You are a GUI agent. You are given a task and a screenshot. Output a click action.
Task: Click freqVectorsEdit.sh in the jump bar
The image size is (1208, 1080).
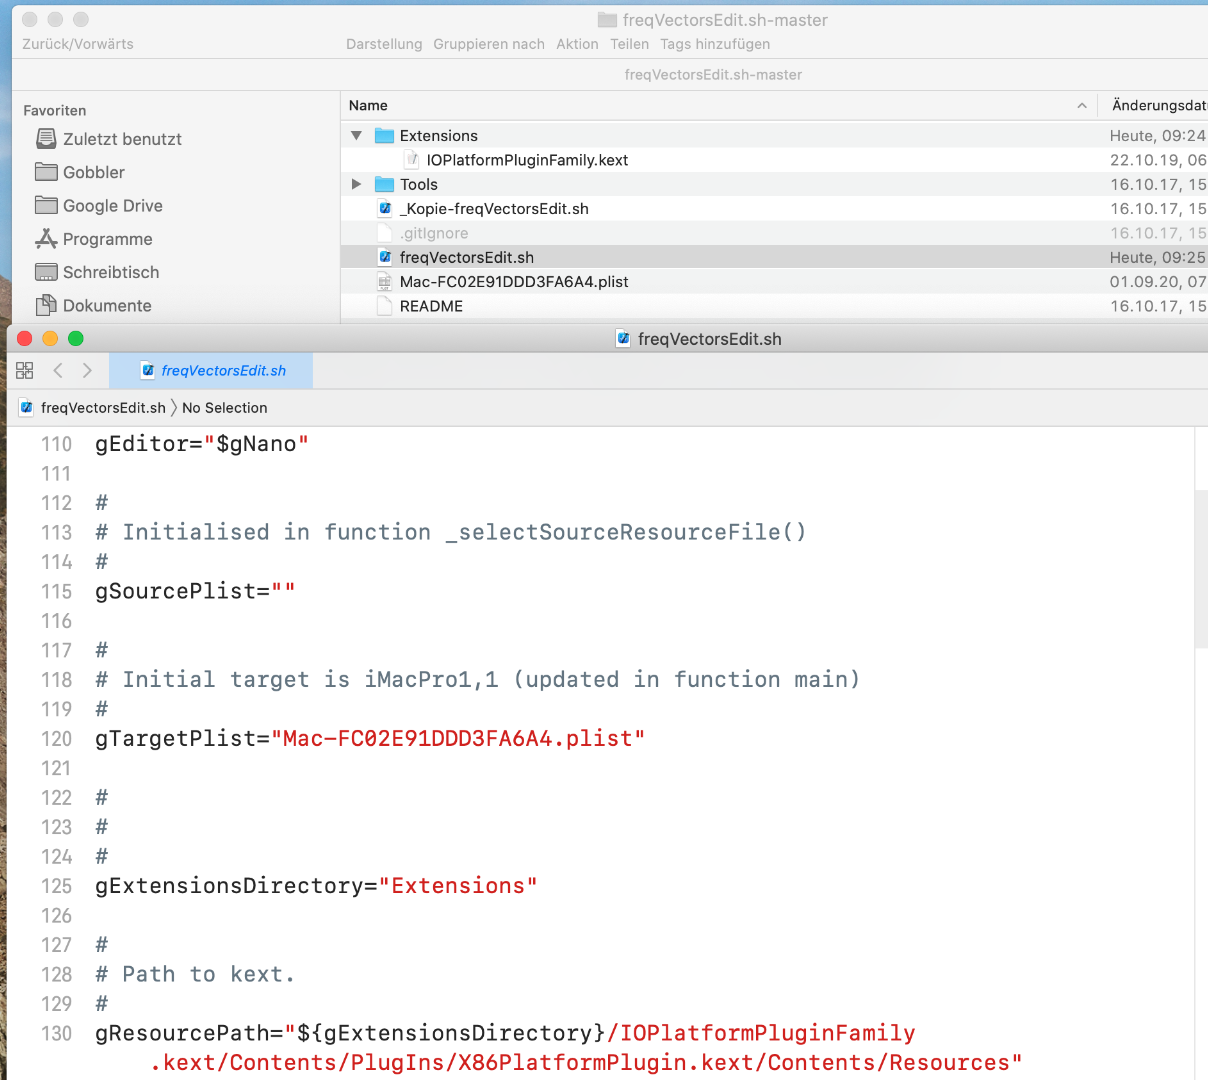click(x=103, y=408)
